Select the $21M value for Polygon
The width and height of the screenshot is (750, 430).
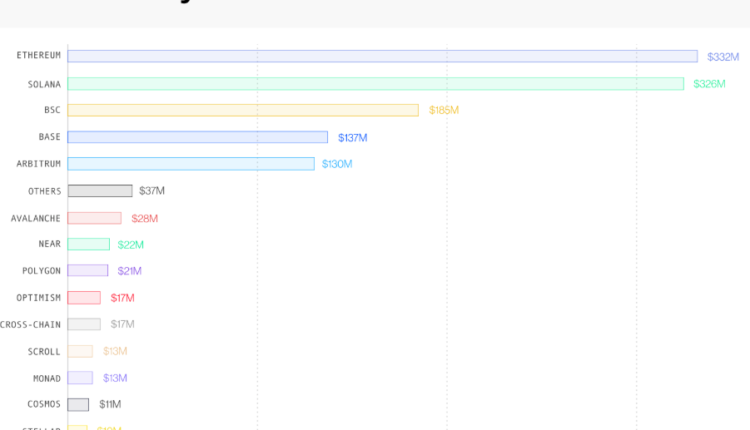point(129,271)
